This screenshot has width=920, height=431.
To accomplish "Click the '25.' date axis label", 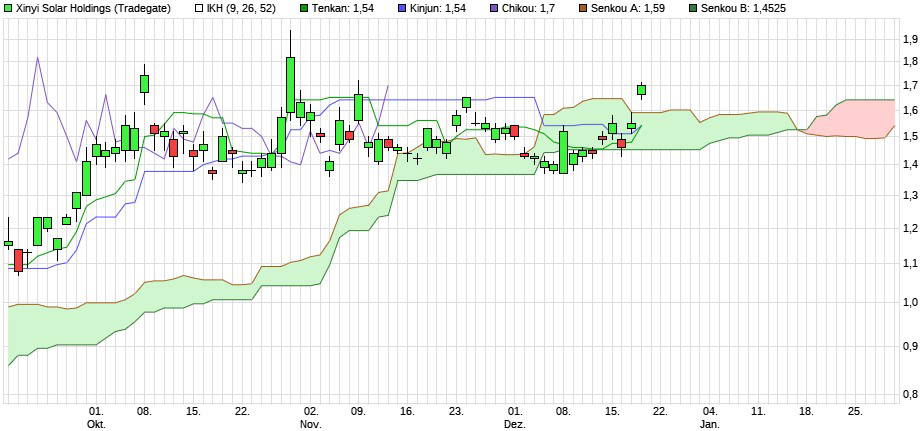I will click(855, 412).
